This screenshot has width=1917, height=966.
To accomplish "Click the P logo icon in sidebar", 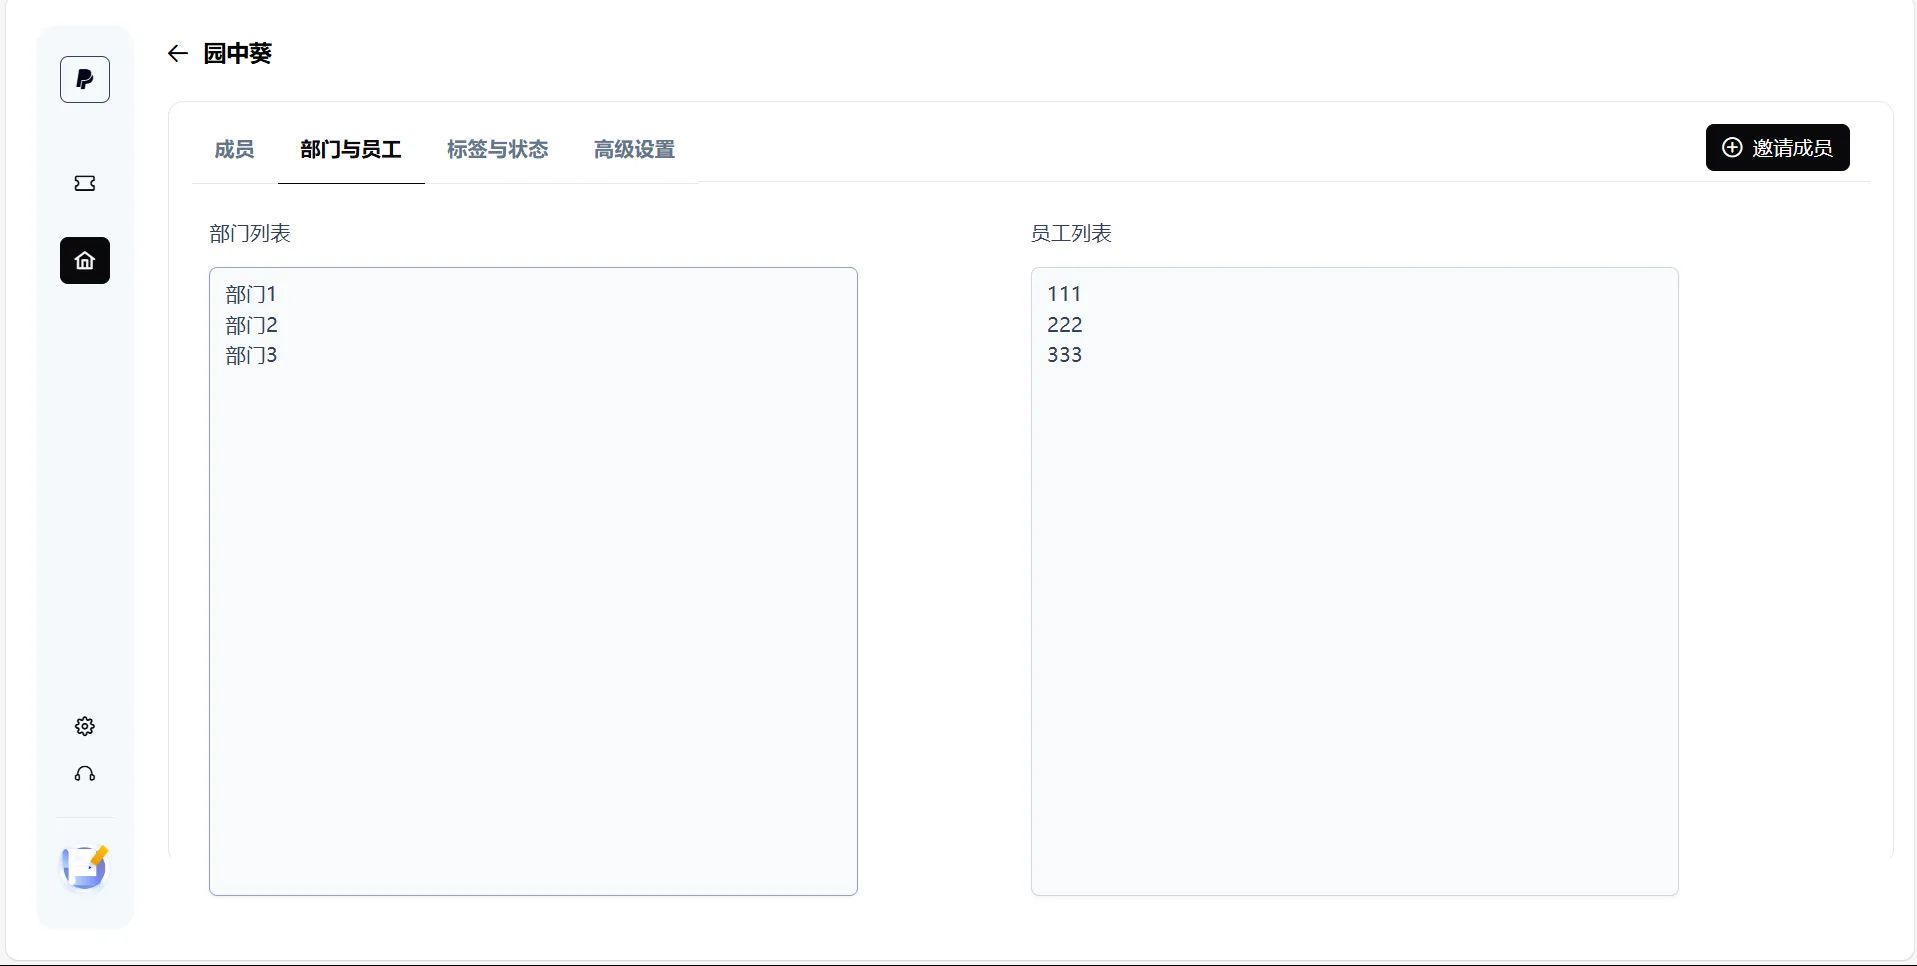I will 85,80.
